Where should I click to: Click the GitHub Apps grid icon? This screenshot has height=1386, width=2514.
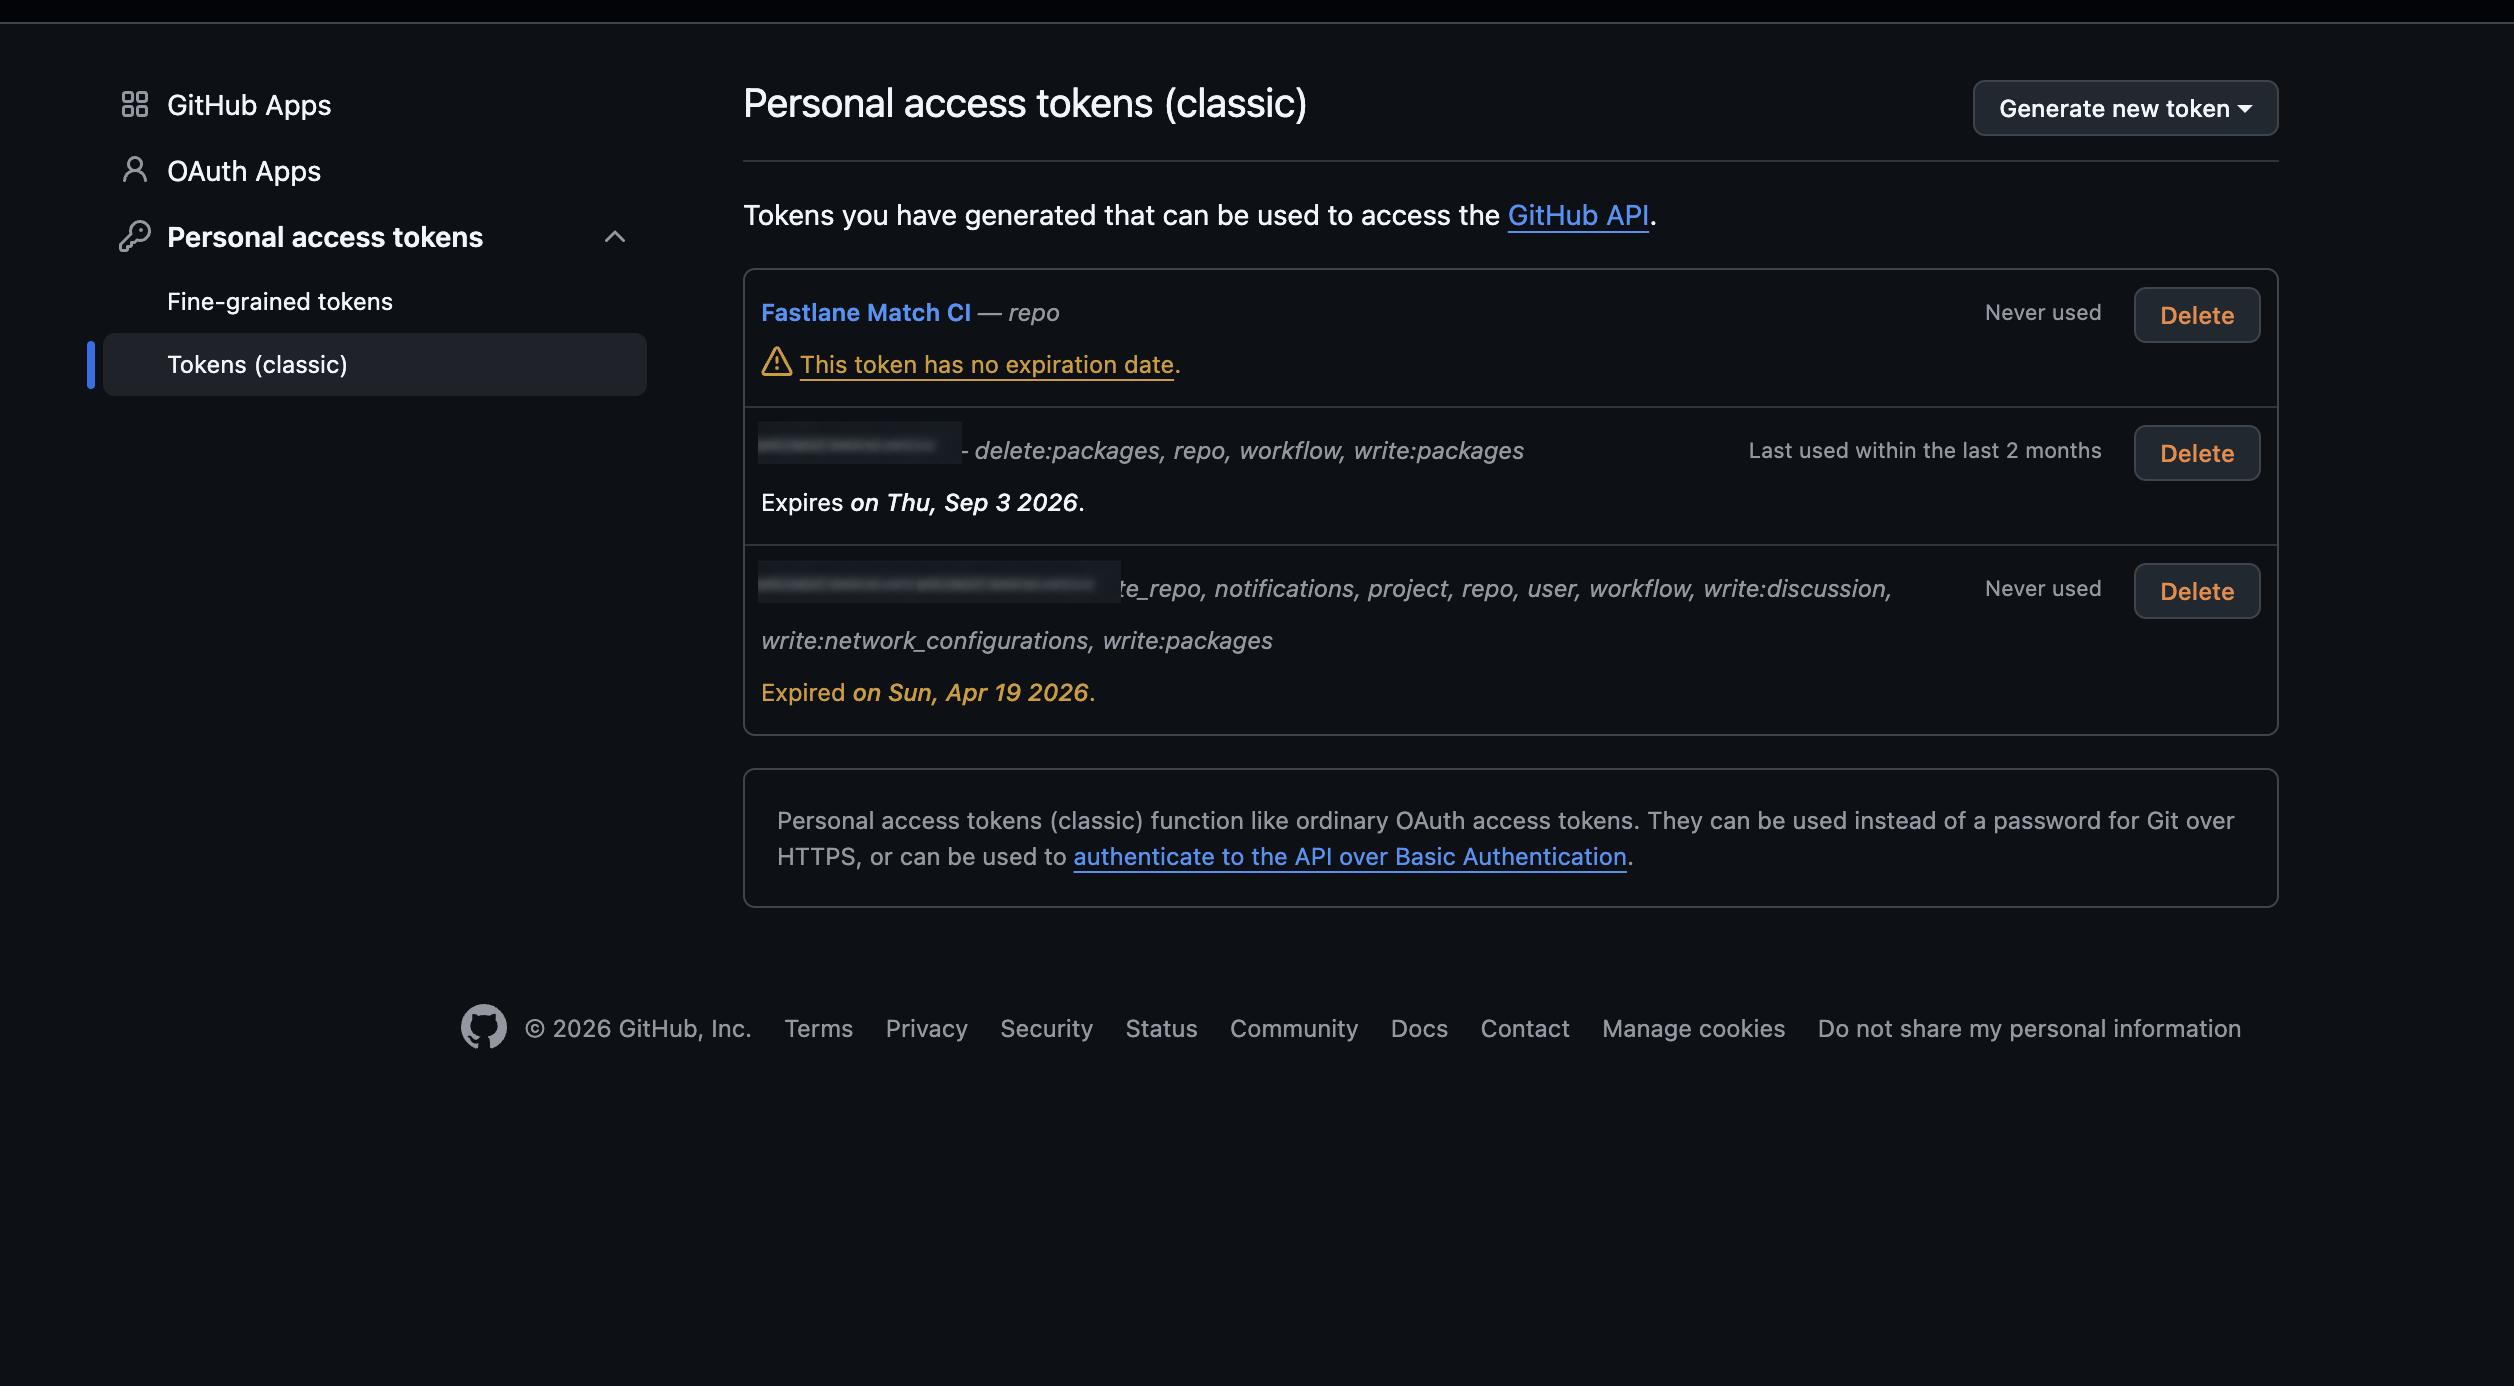tap(135, 104)
